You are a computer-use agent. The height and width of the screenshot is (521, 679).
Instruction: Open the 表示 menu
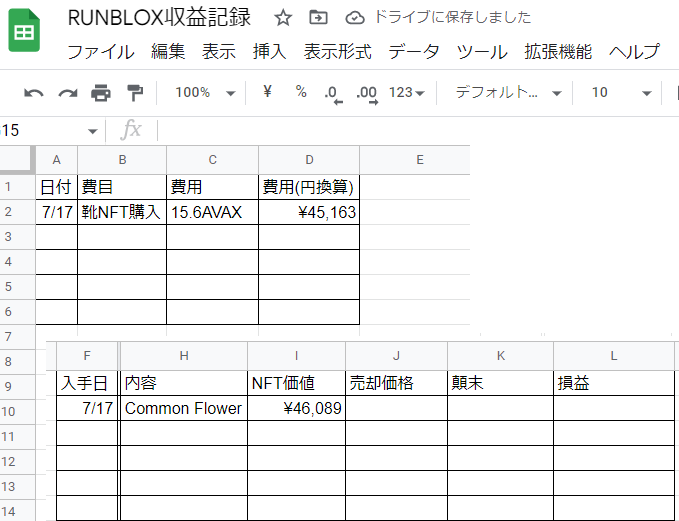tap(219, 52)
